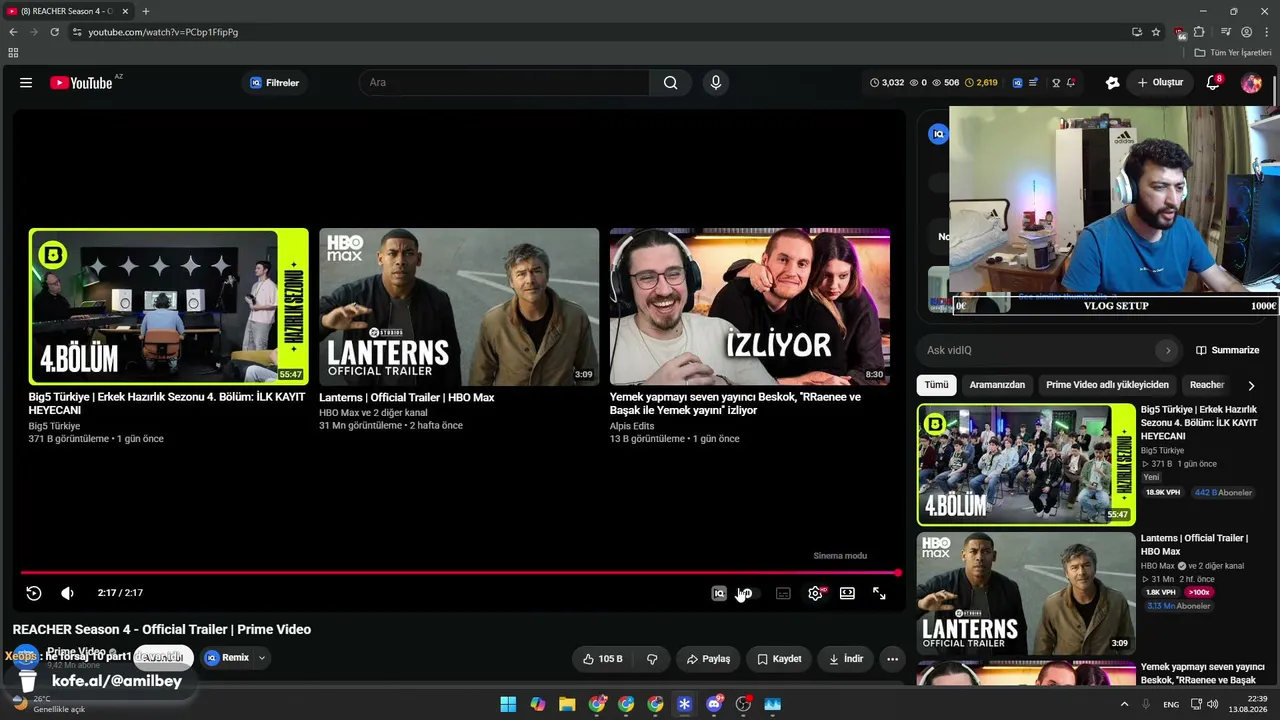1280x720 pixels.
Task: Open the YouTube guide hamburger menu
Action: point(26,83)
